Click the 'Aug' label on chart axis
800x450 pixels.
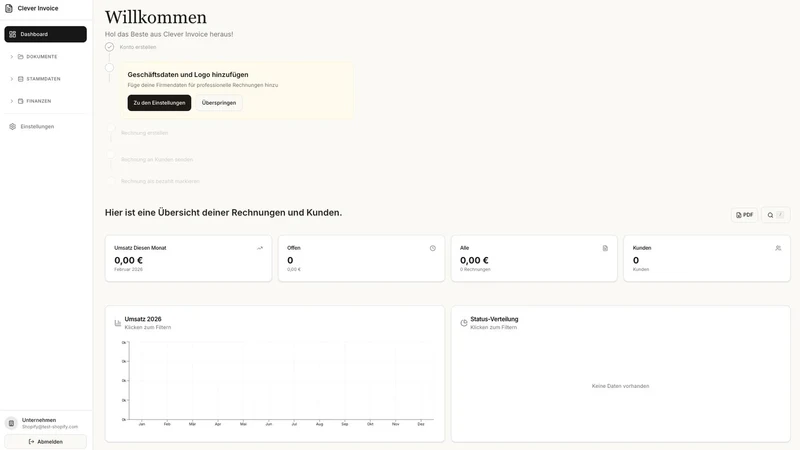click(x=319, y=424)
